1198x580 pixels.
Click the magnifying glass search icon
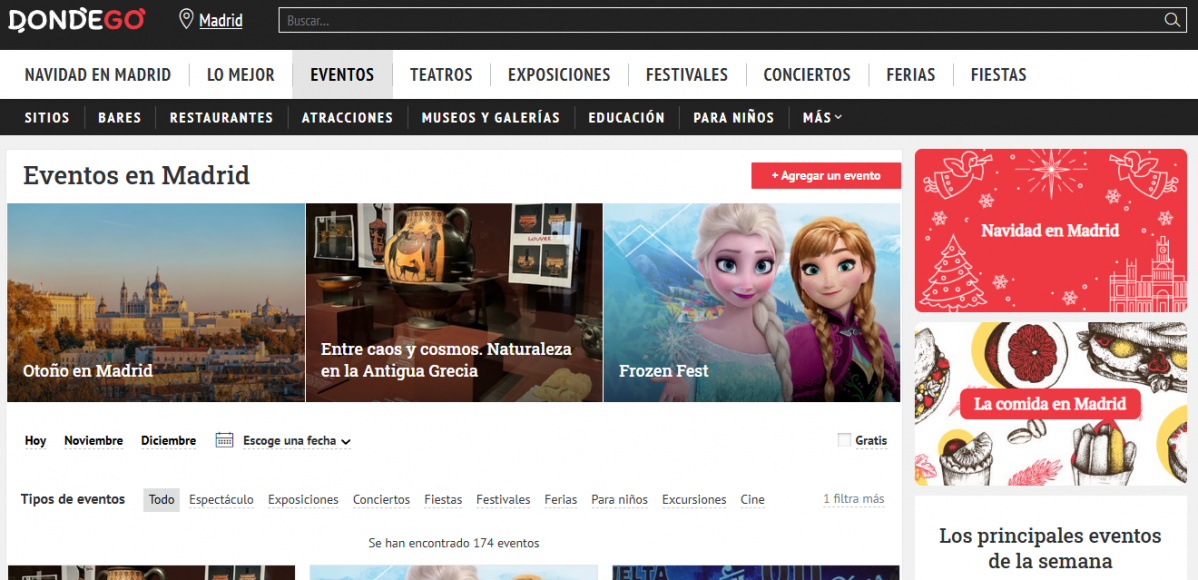[1172, 21]
